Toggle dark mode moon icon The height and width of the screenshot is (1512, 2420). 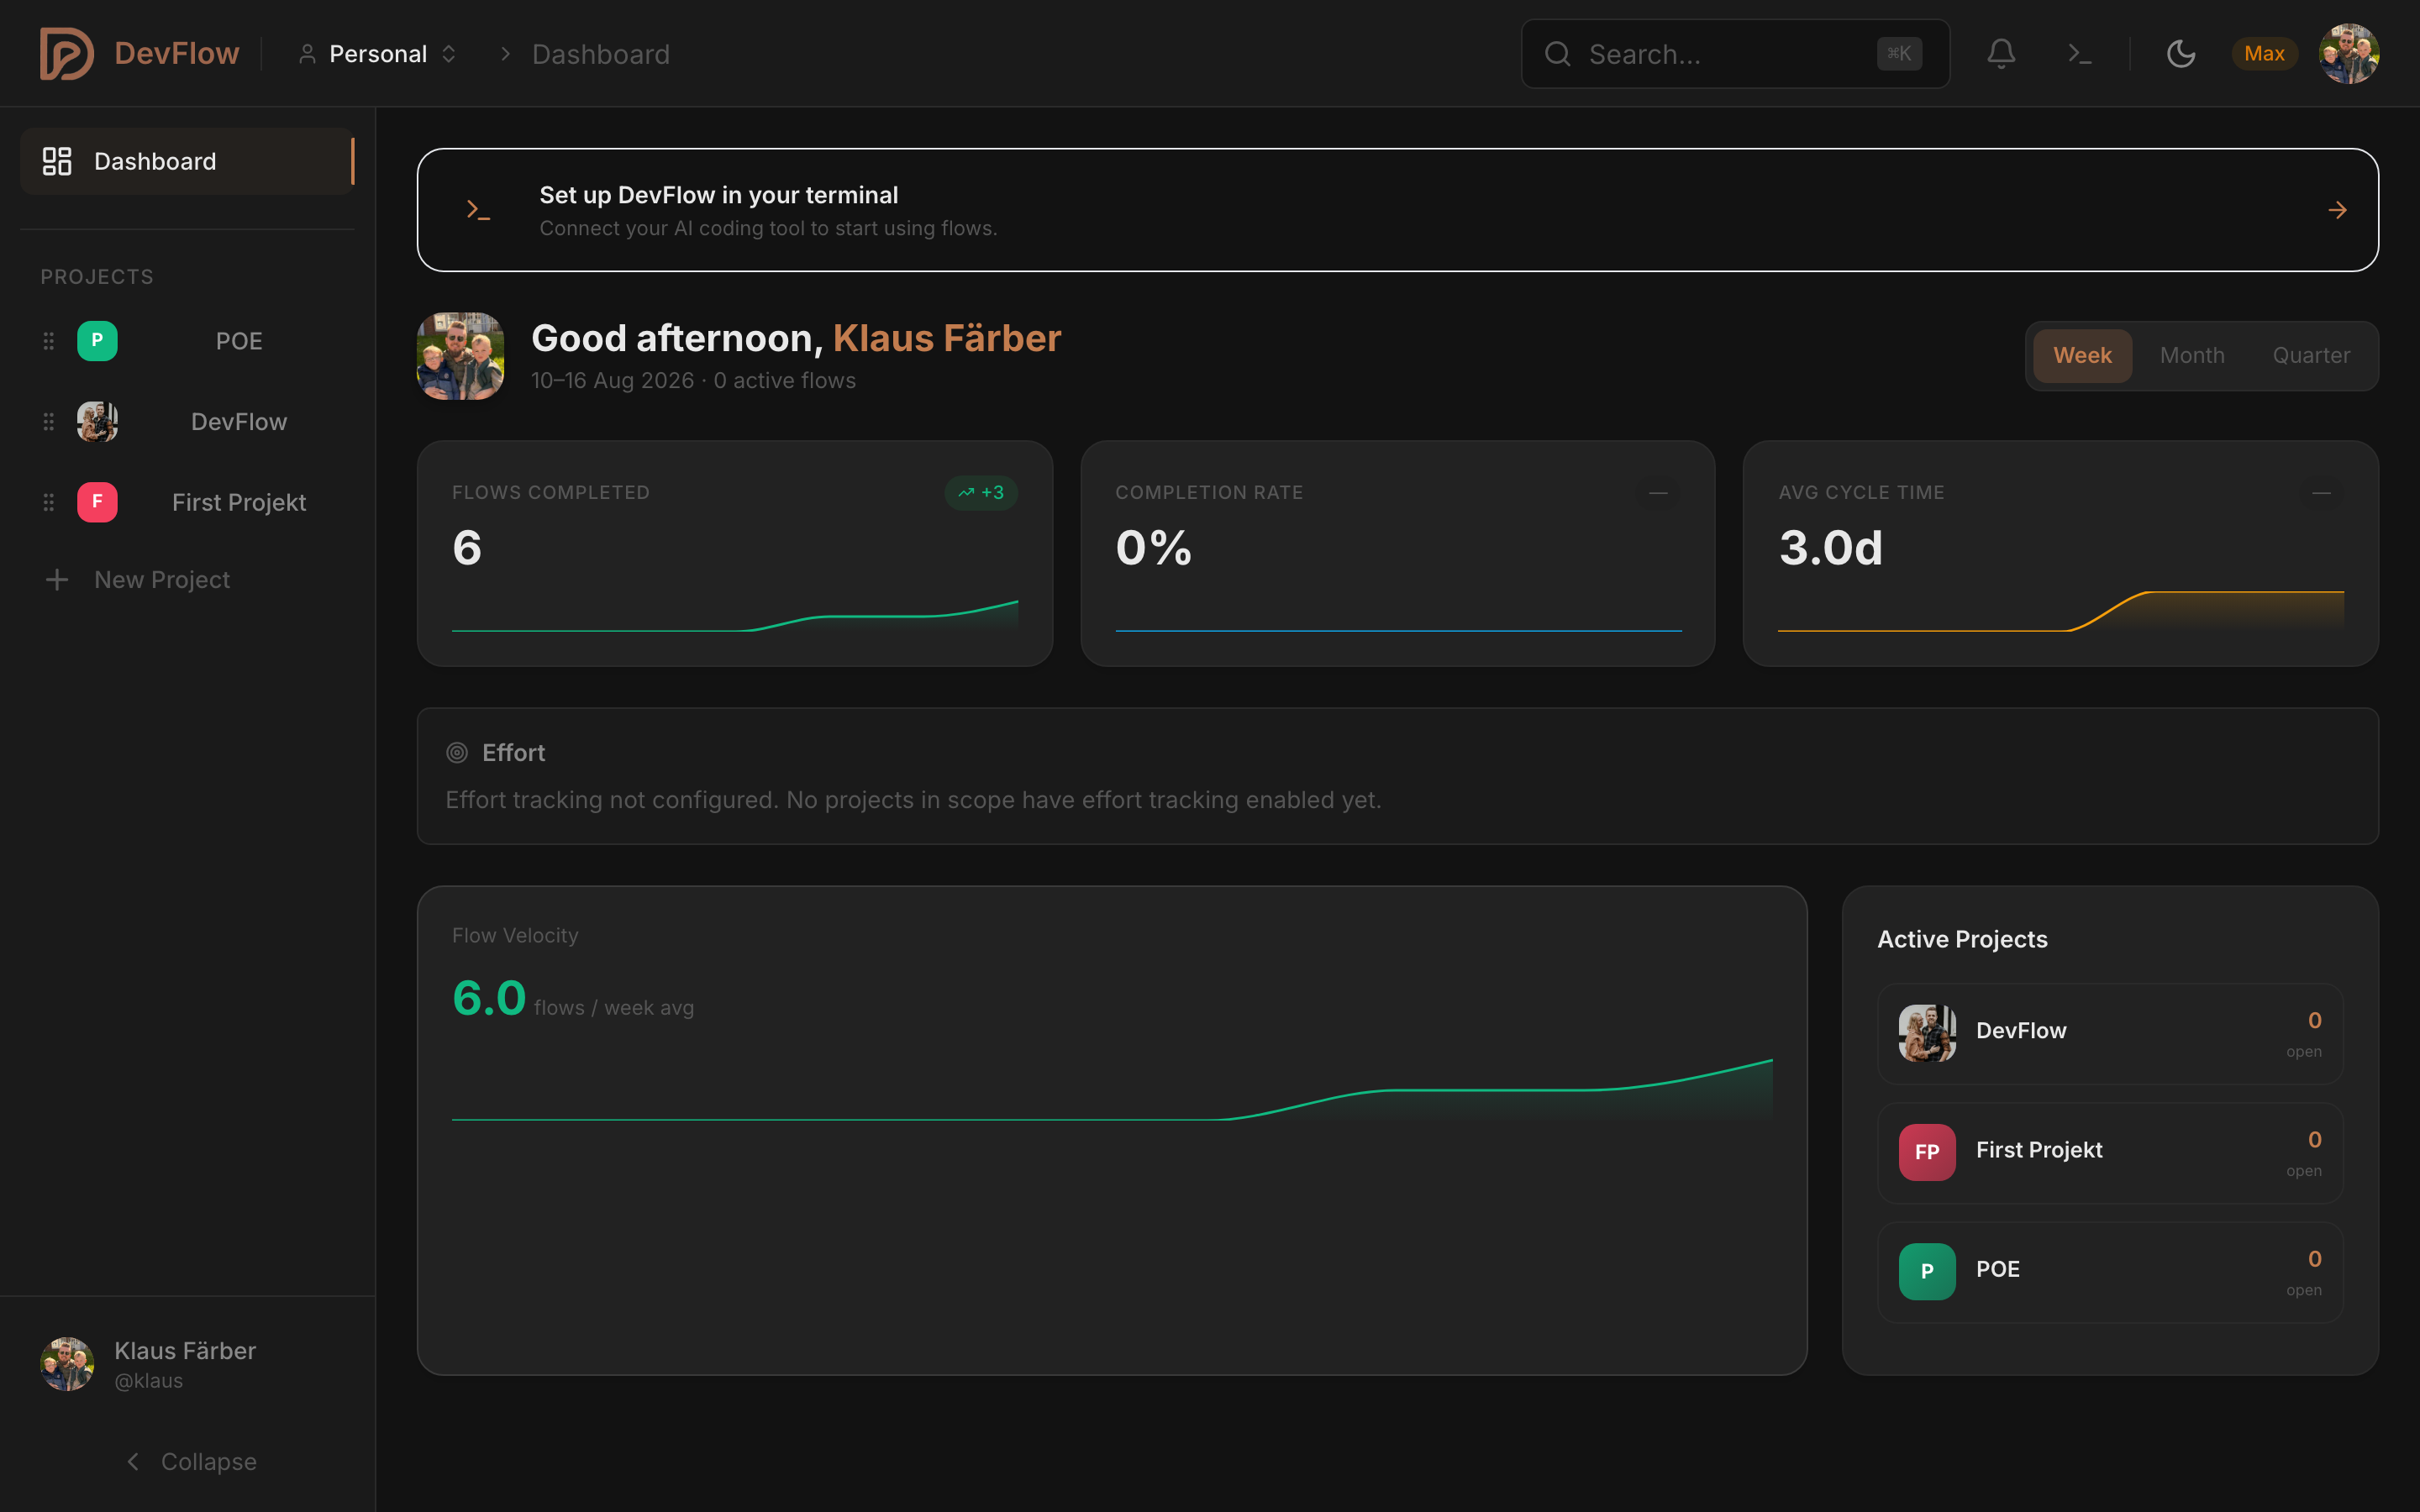[2180, 54]
